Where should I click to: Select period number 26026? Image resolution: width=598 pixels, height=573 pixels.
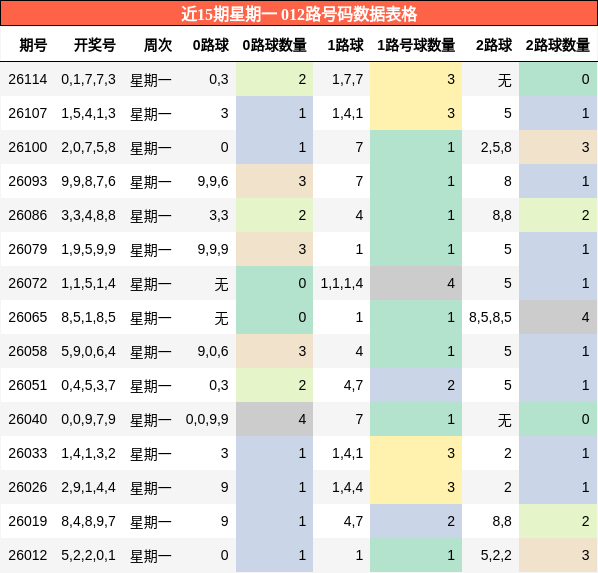(x=27, y=487)
